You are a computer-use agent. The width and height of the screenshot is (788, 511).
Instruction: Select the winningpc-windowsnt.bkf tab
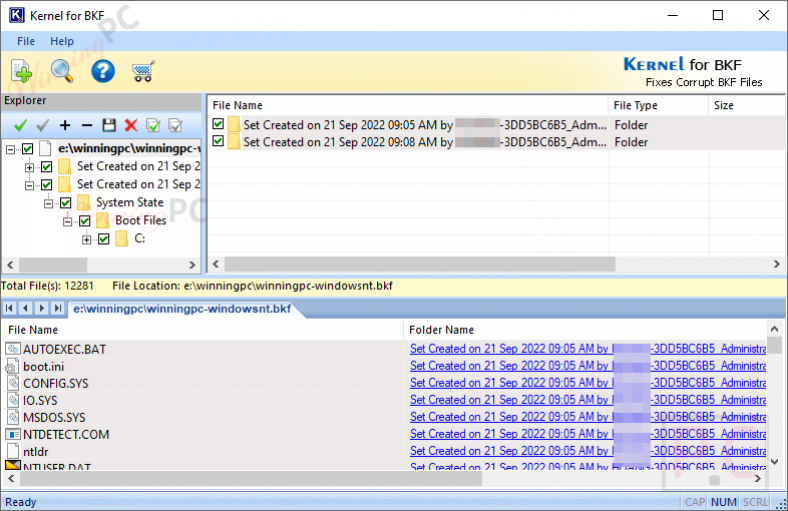[x=182, y=309]
